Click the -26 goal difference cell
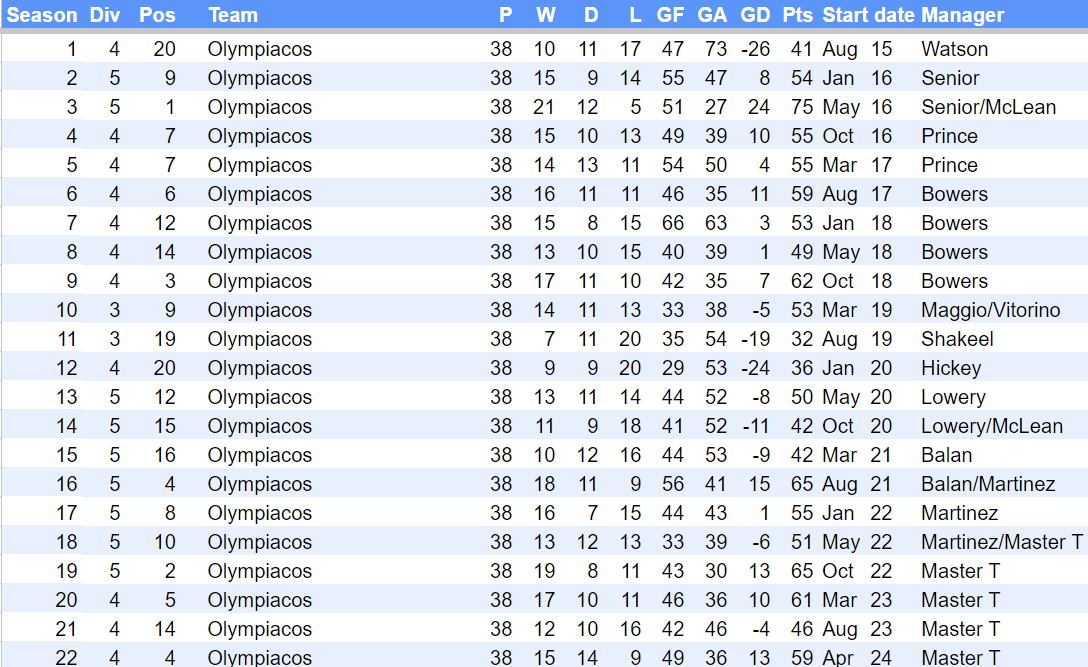The height and width of the screenshot is (667, 1088). click(756, 49)
